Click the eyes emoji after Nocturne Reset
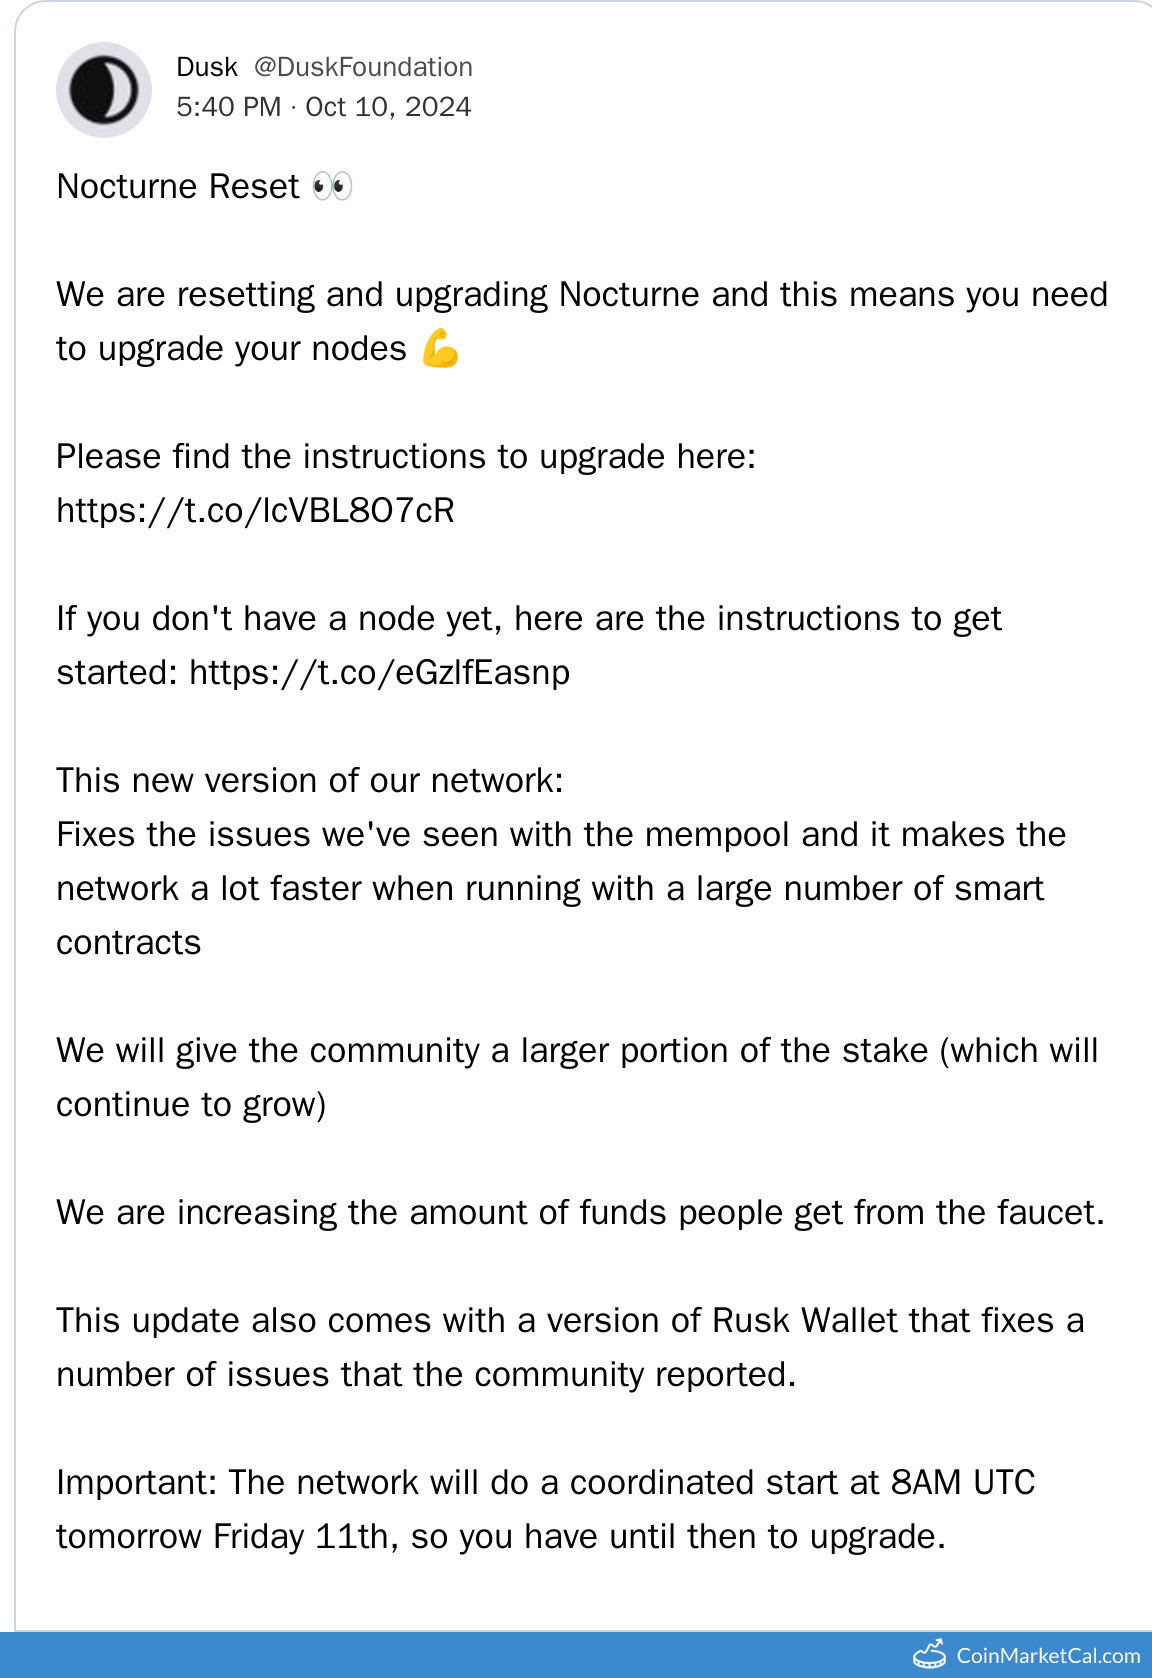The image size is (1152, 1678). point(332,186)
